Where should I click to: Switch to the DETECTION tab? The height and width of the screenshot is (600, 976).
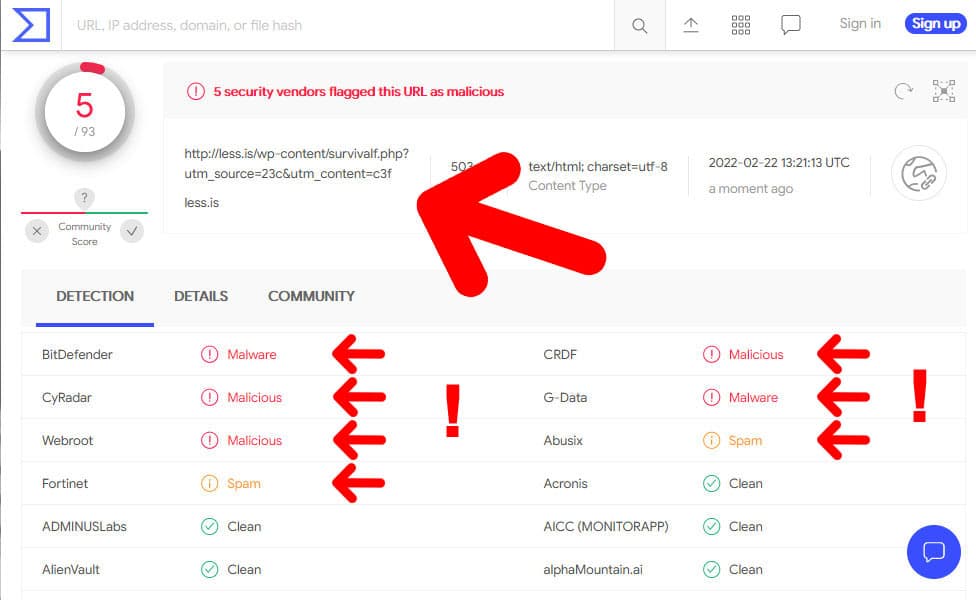click(x=95, y=296)
